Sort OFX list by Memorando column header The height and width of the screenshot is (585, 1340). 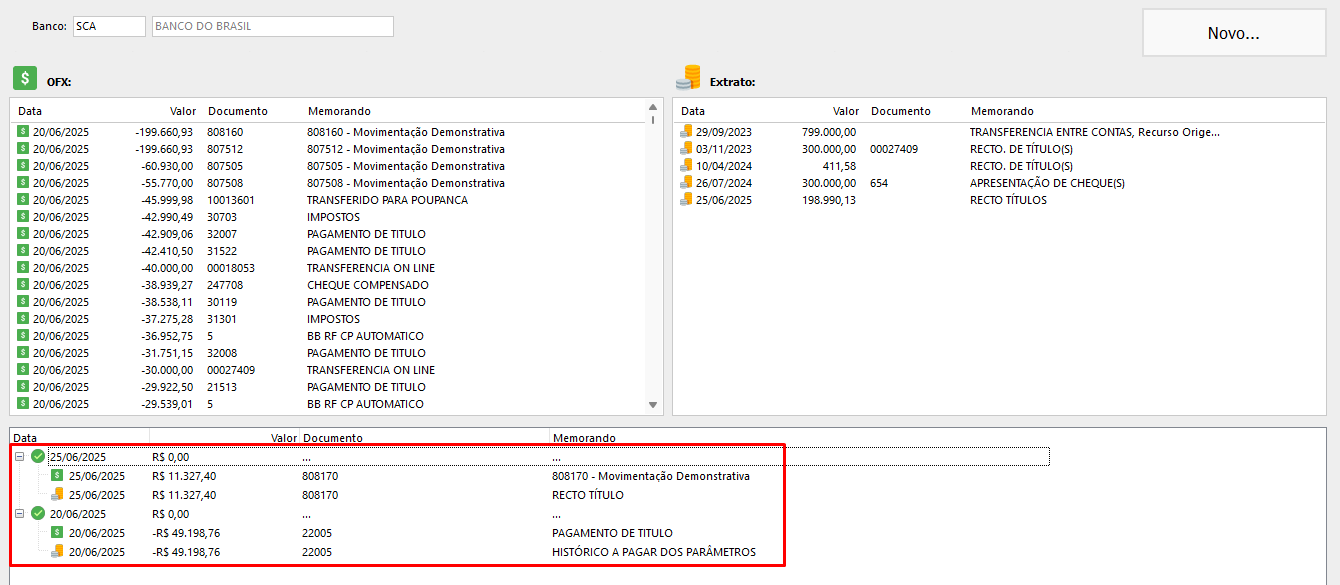(340, 111)
